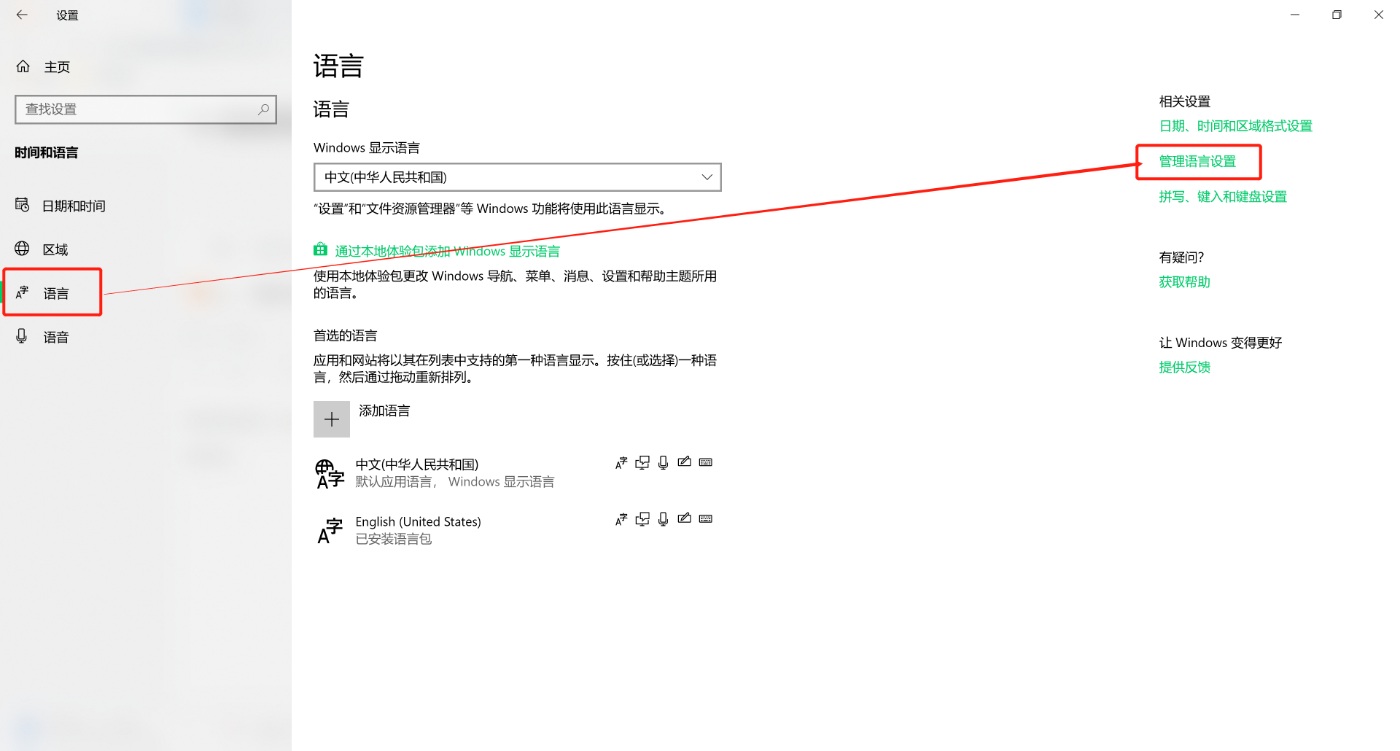
Task: Click the keyboard icon on the 中文 row
Action: [705, 462]
